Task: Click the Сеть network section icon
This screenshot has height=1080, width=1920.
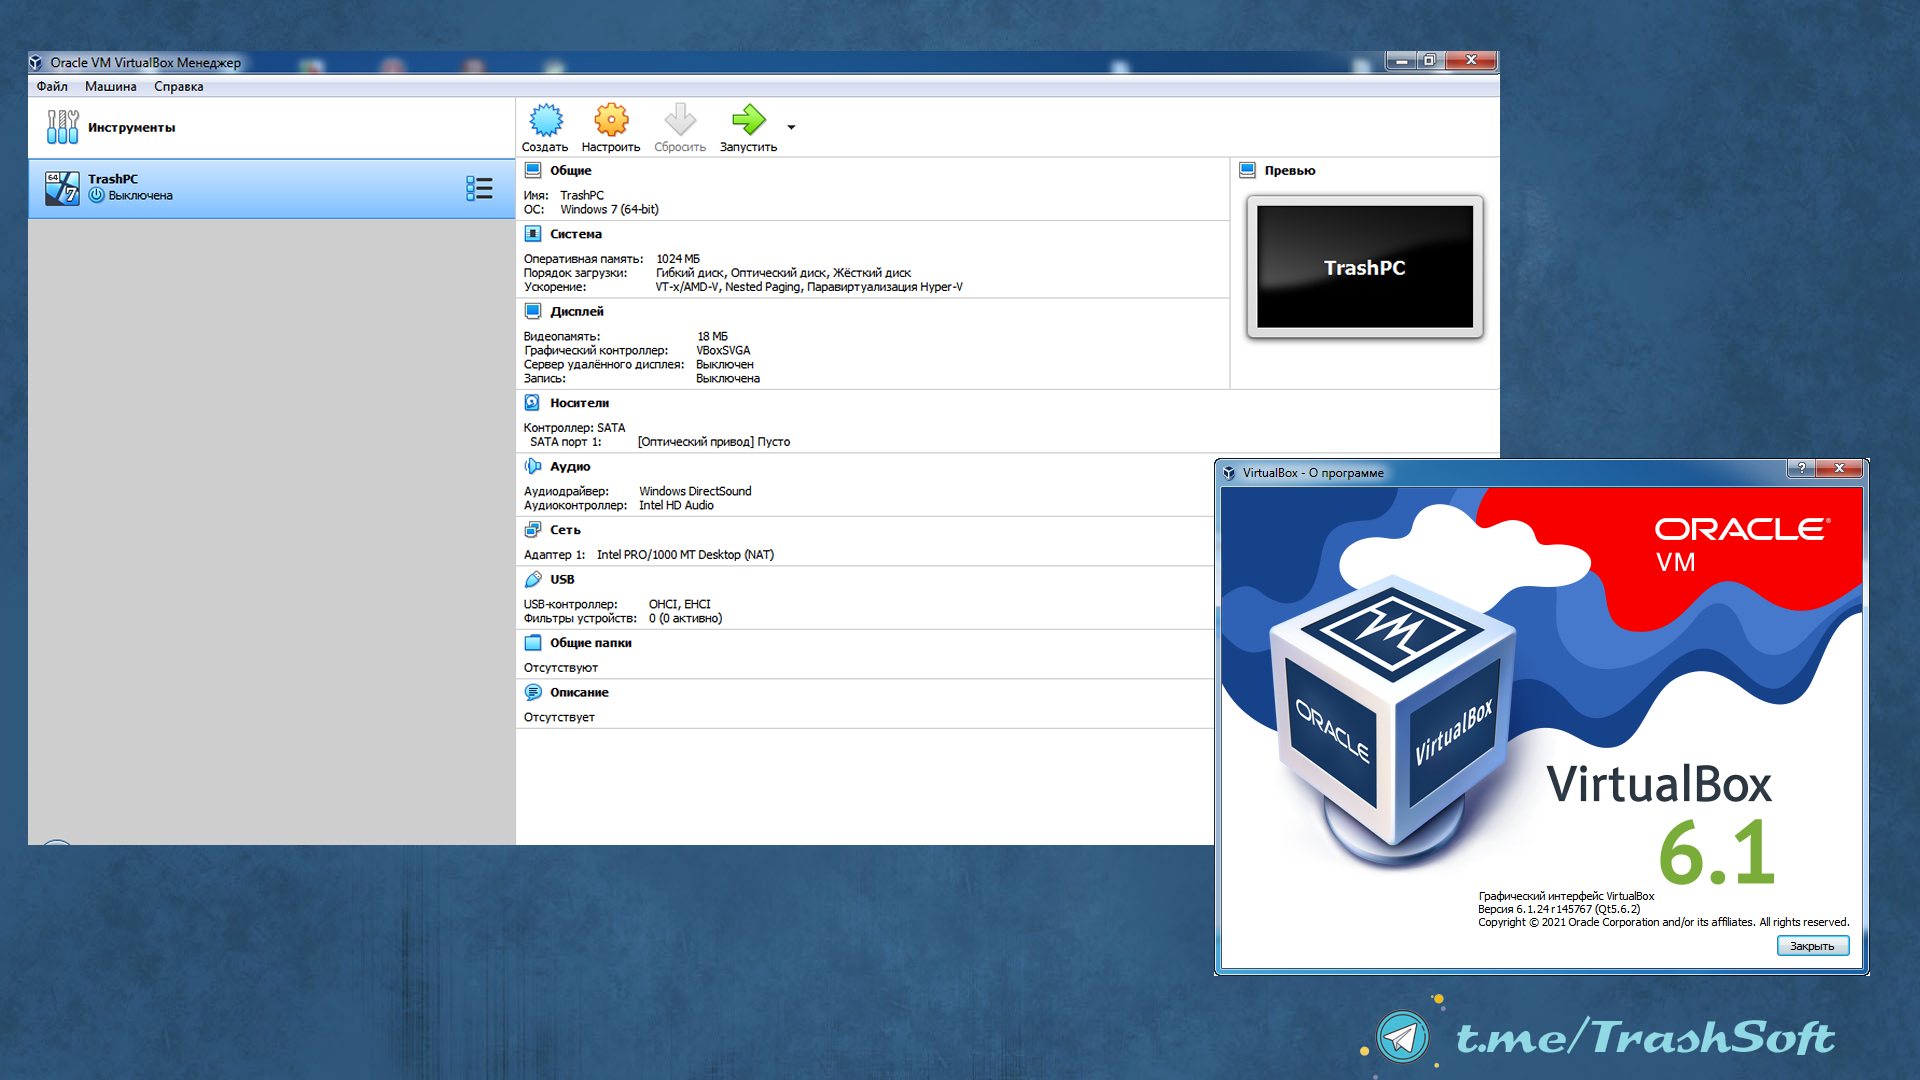Action: pos(533,530)
